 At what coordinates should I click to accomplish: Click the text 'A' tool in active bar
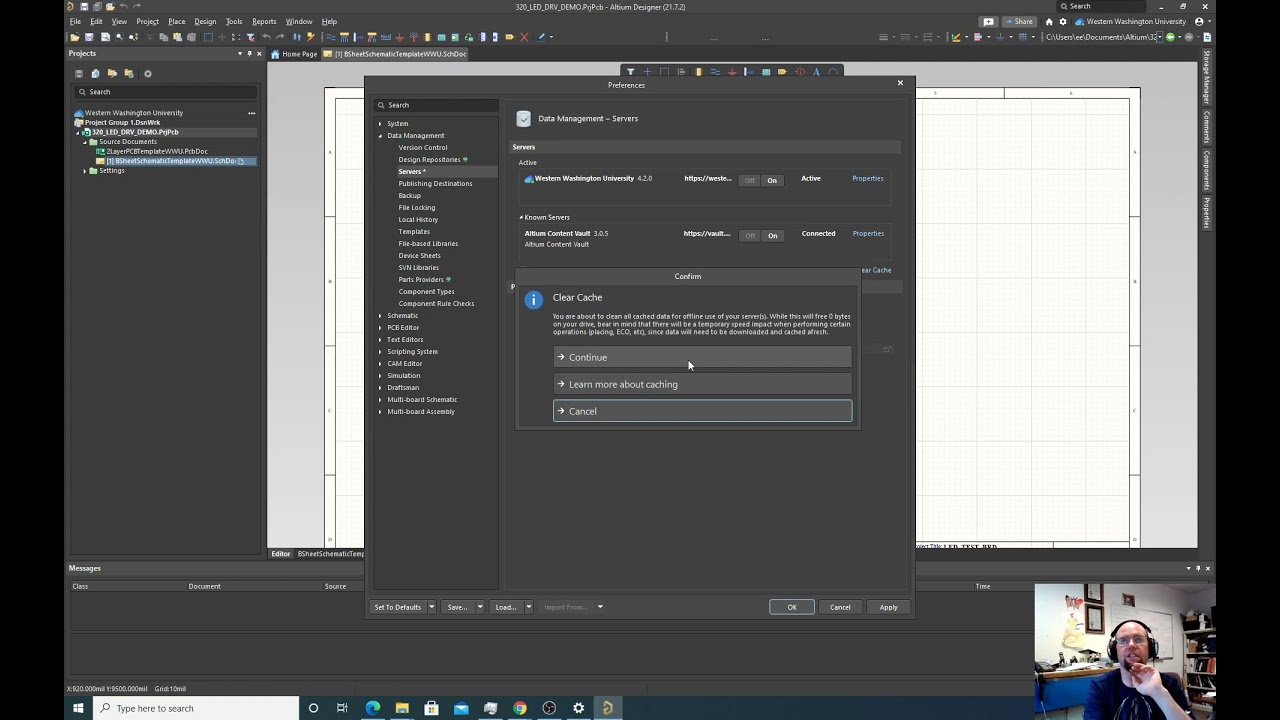[816, 72]
